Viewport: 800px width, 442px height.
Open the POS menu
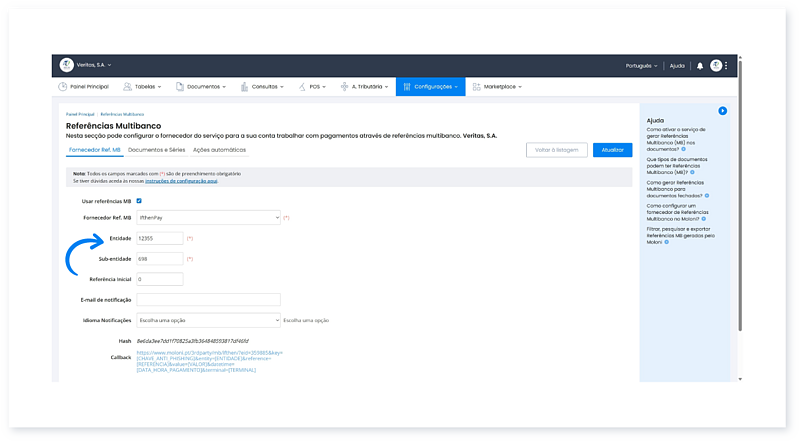(312, 87)
